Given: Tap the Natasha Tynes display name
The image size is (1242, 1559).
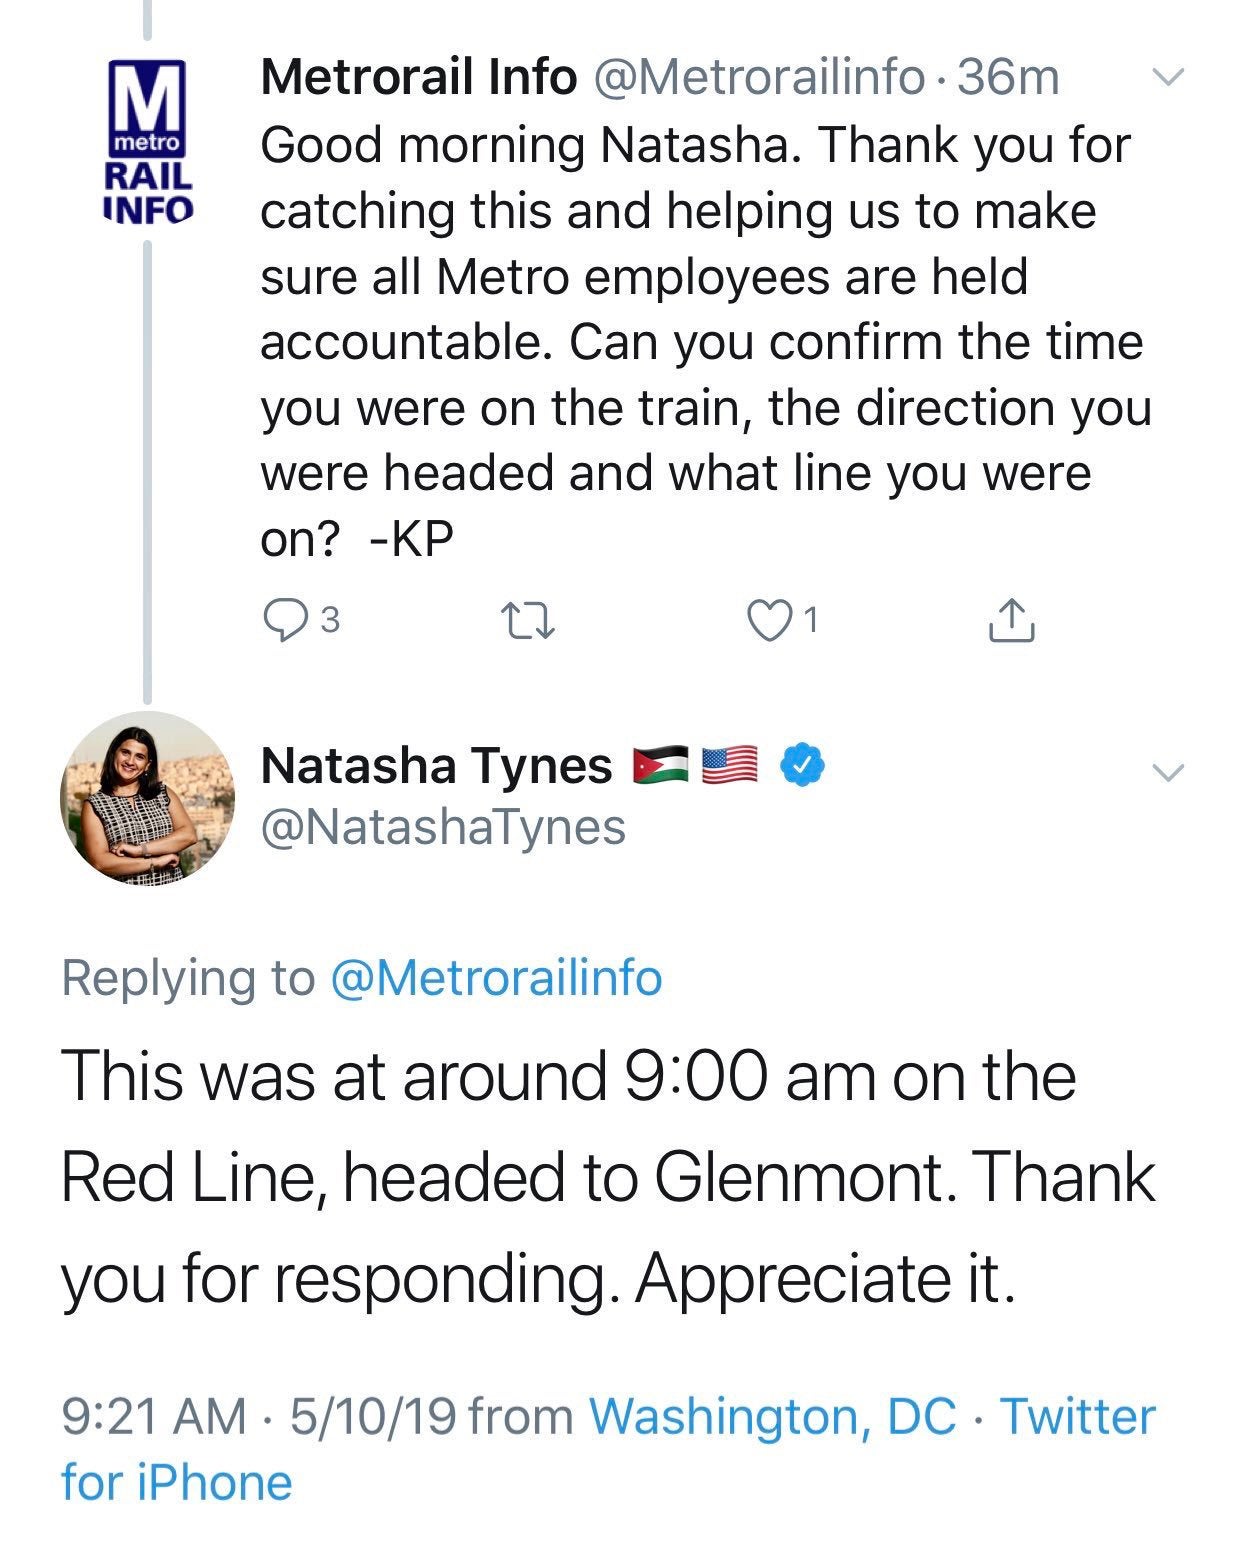Looking at the screenshot, I should [436, 766].
